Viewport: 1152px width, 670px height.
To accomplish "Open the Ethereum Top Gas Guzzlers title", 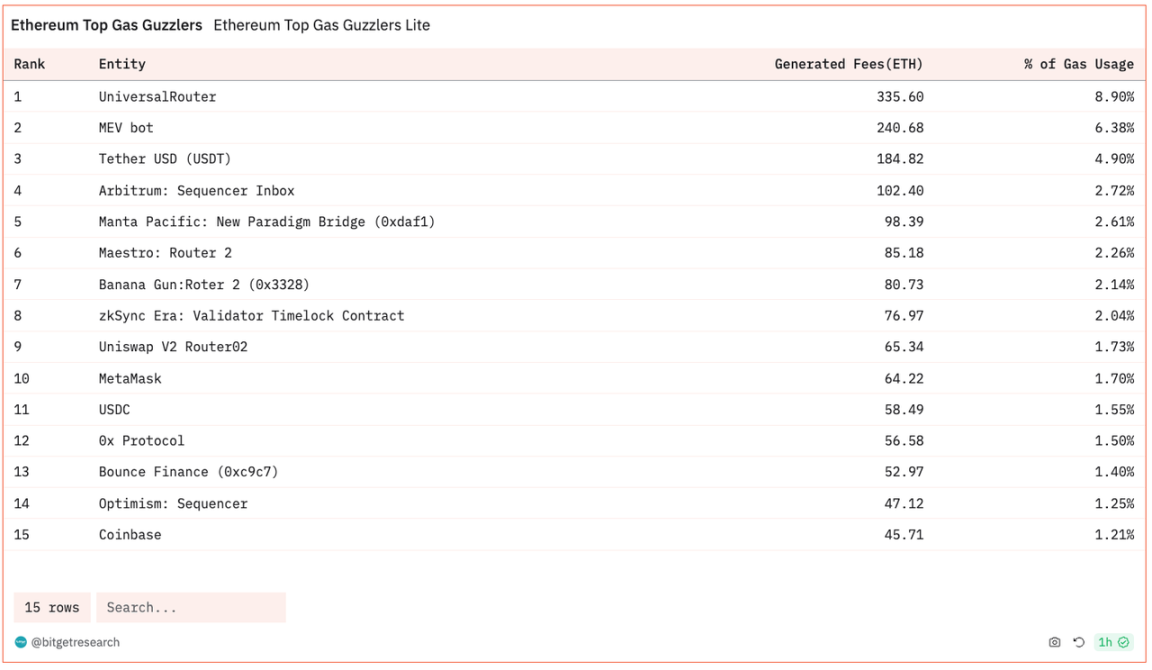I will coord(106,25).
